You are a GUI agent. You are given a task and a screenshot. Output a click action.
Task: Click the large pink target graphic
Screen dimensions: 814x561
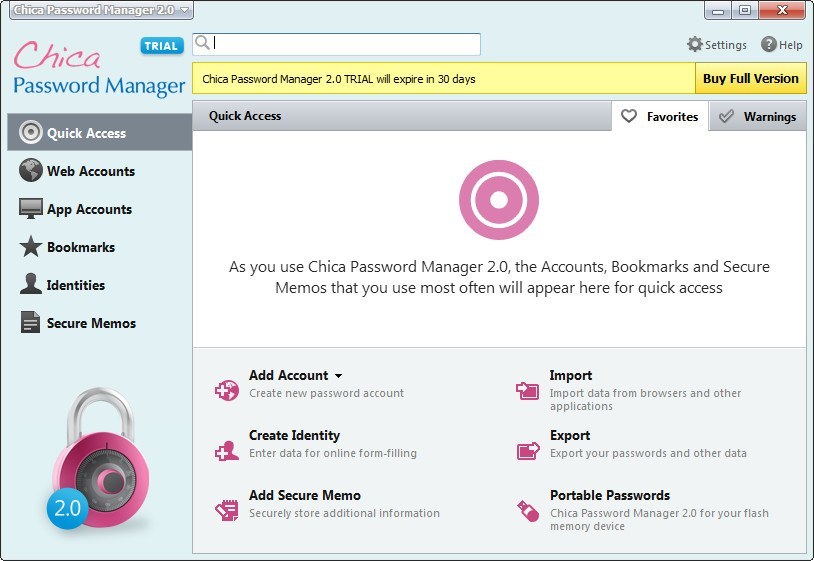click(x=499, y=200)
